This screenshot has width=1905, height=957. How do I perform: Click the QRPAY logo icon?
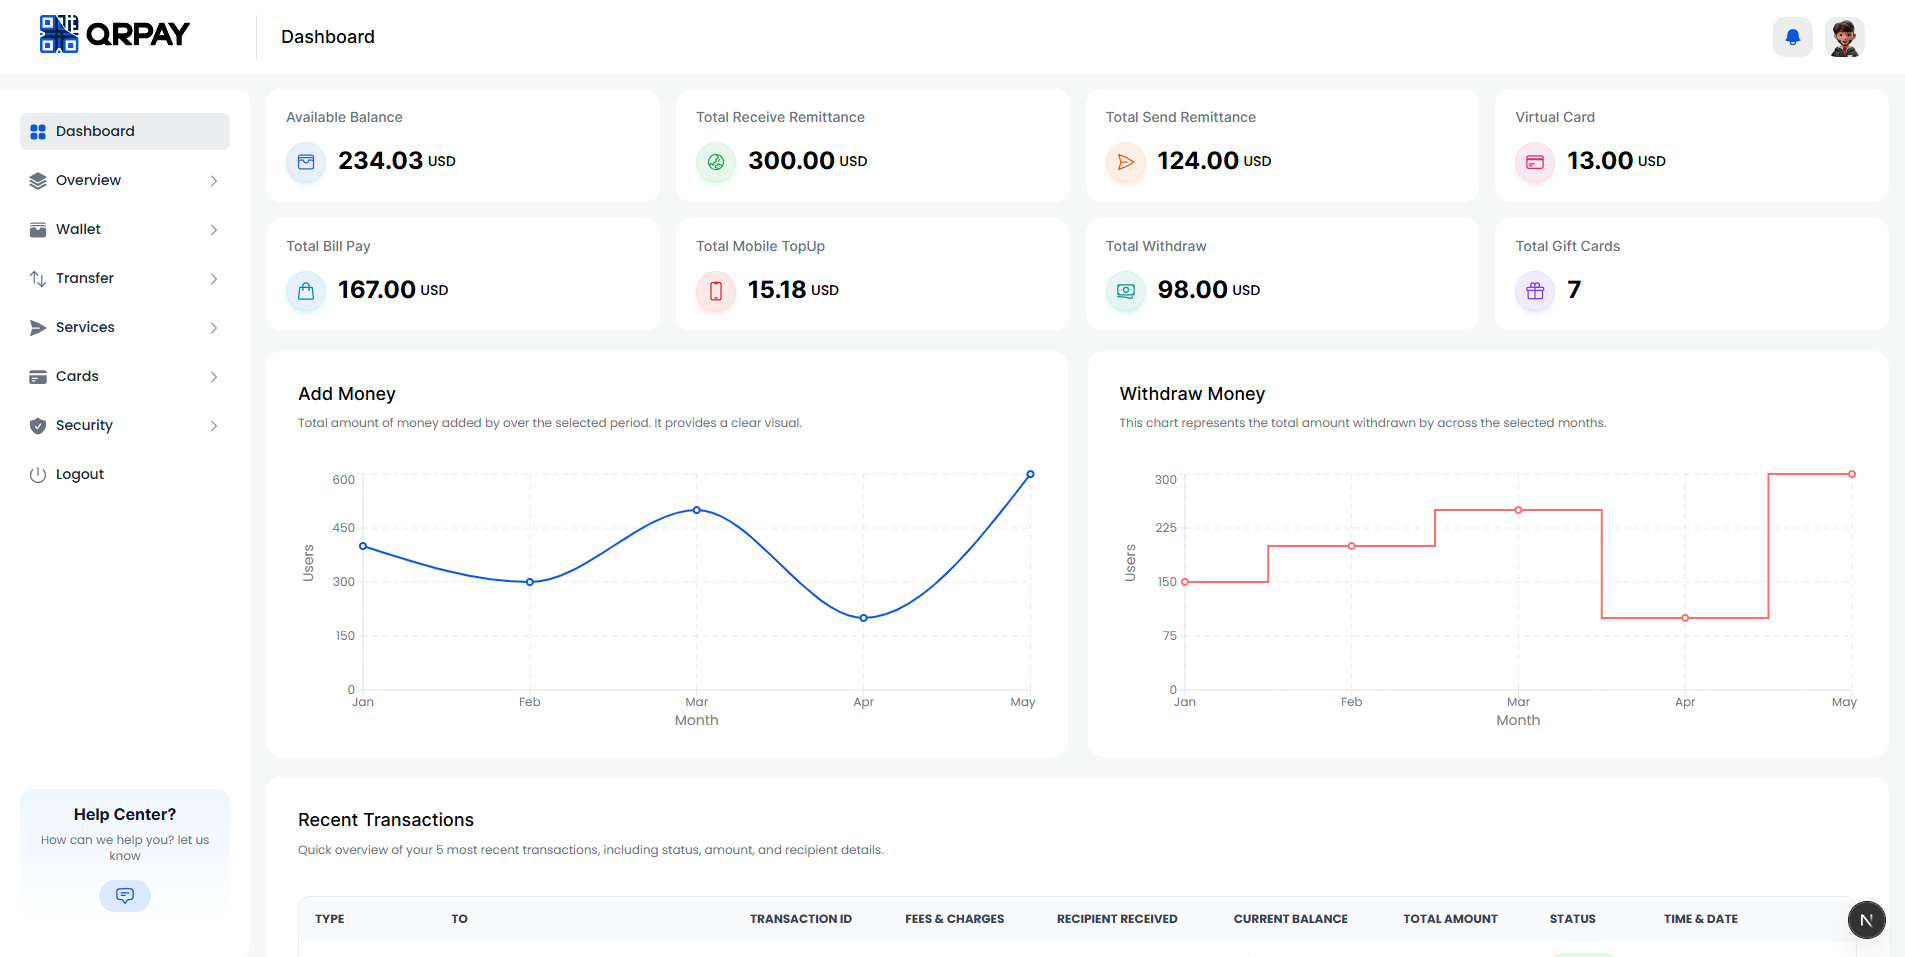click(x=58, y=33)
